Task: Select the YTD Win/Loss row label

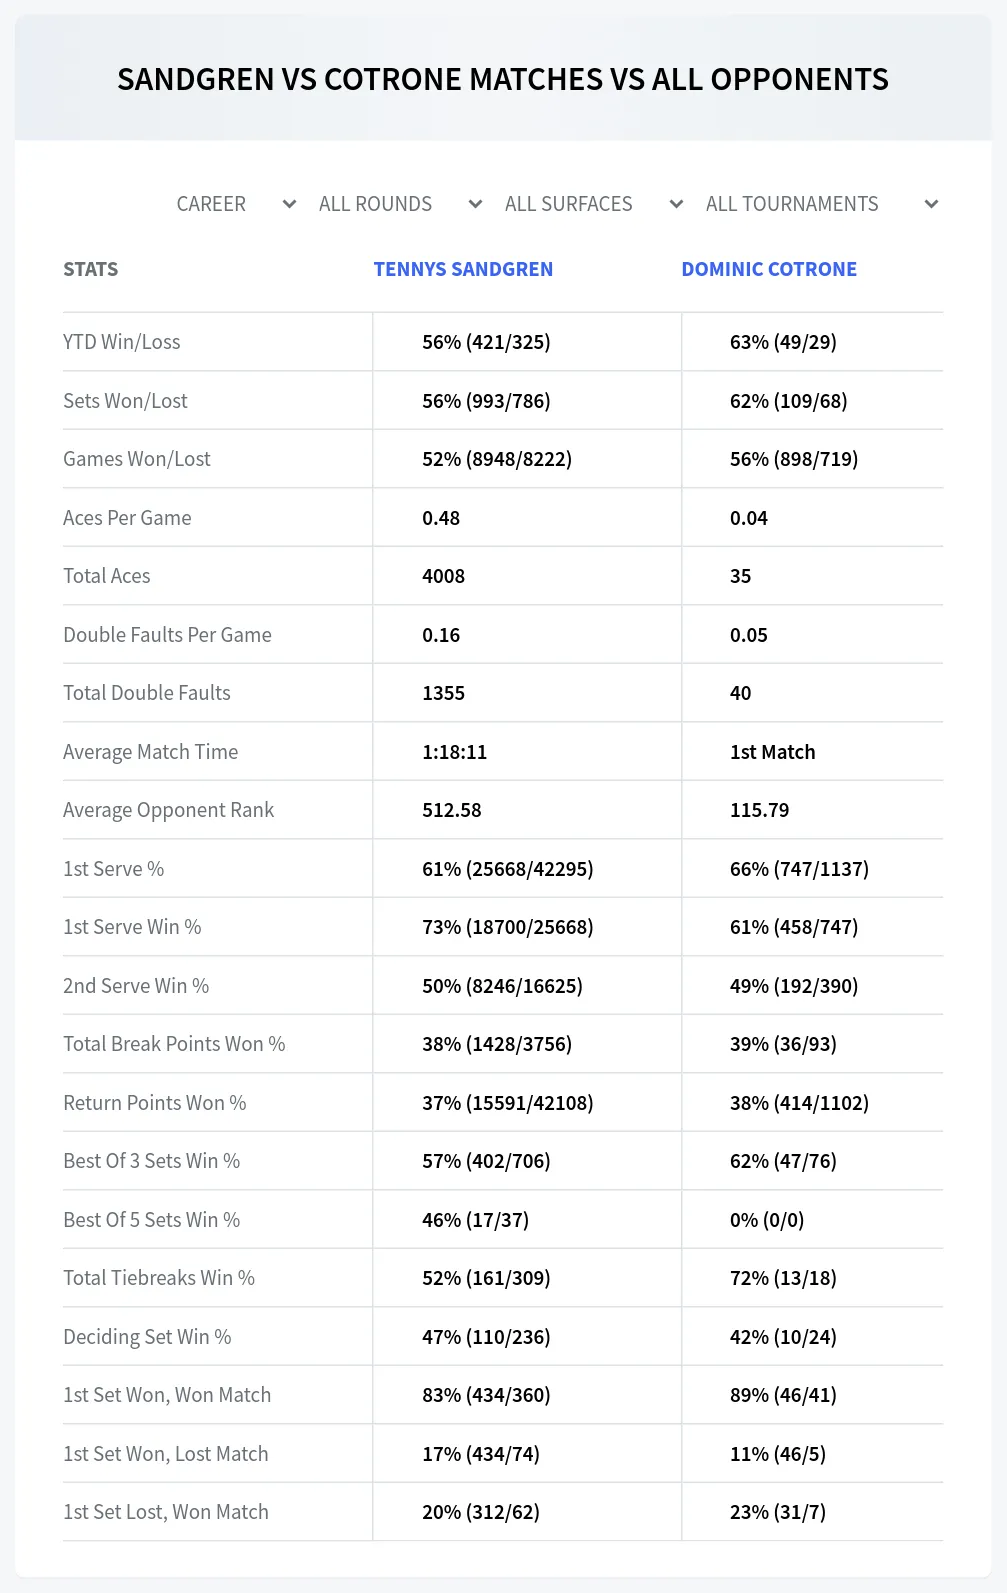Action: (122, 342)
